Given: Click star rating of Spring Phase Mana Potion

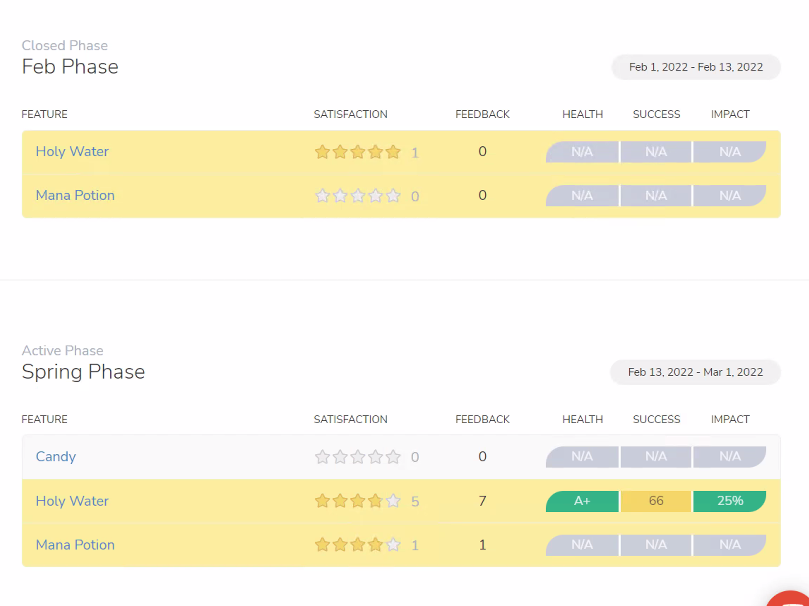Looking at the screenshot, I should 358,545.
